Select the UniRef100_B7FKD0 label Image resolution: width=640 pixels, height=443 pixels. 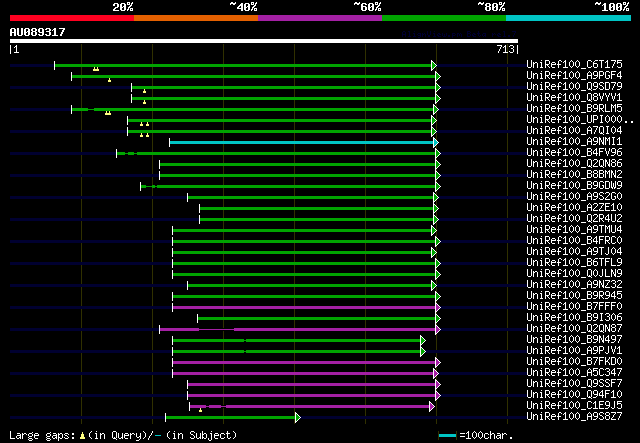(574, 362)
